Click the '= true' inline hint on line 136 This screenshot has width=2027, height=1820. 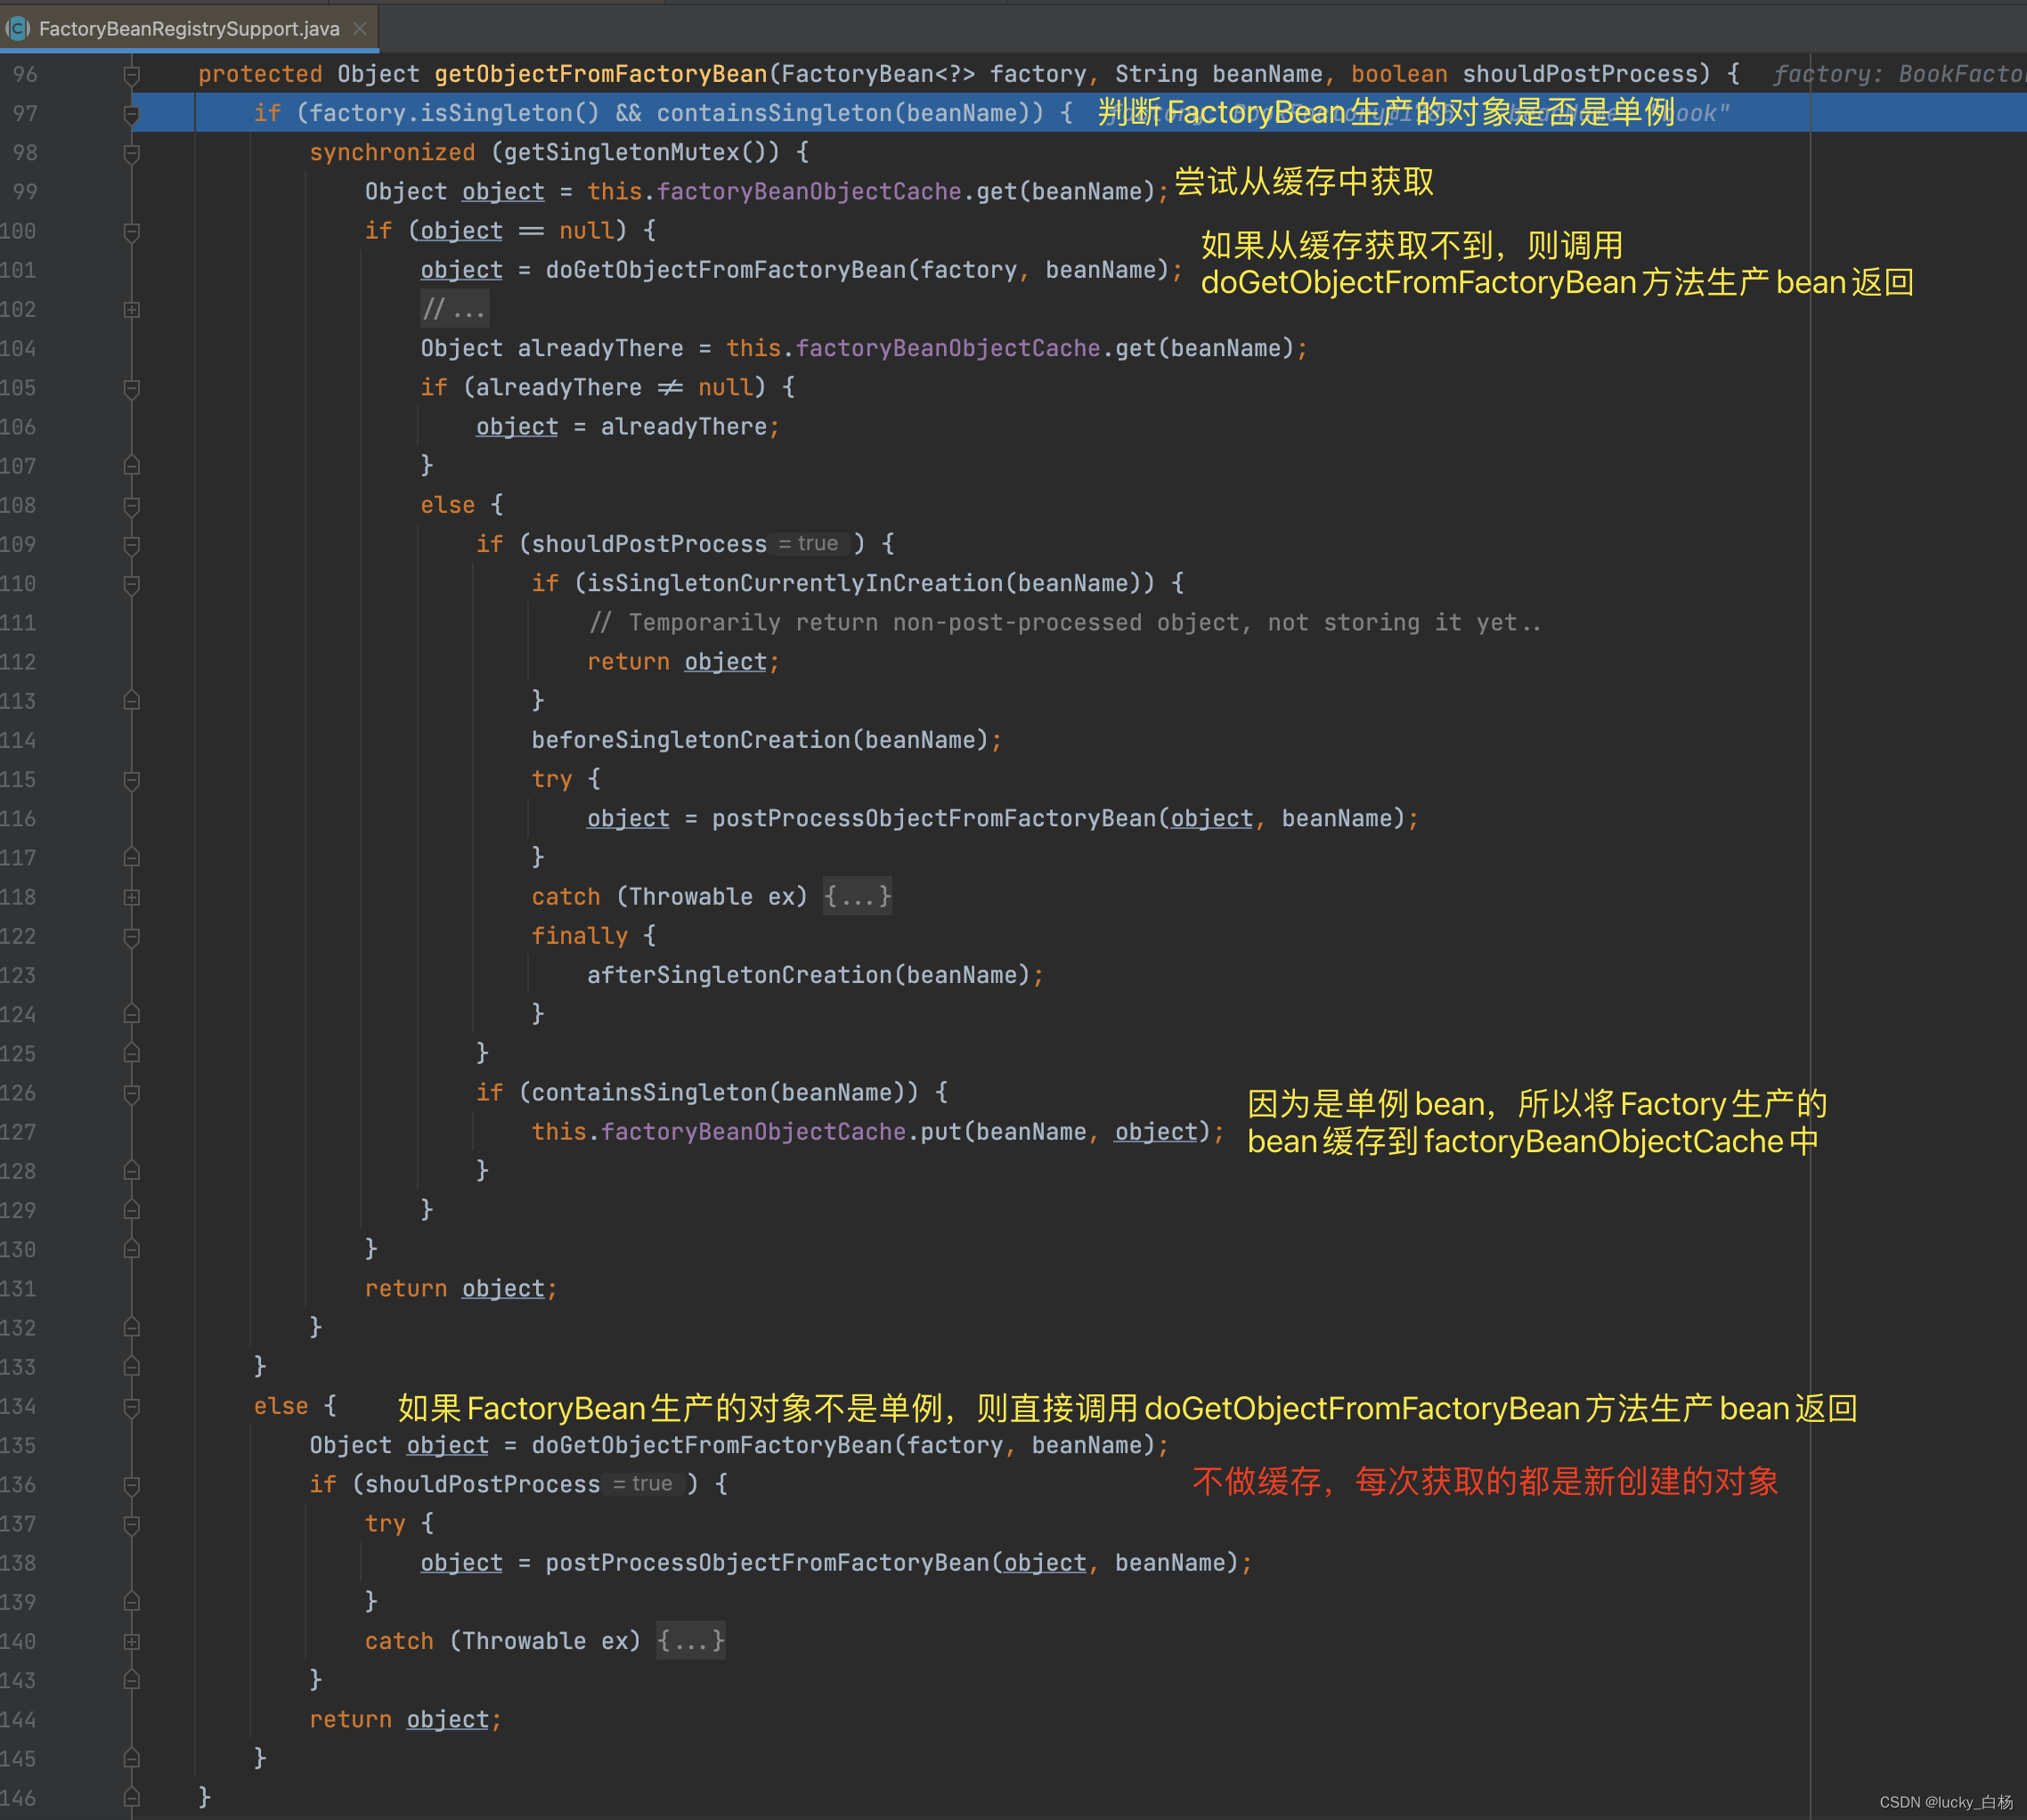[x=643, y=1484]
